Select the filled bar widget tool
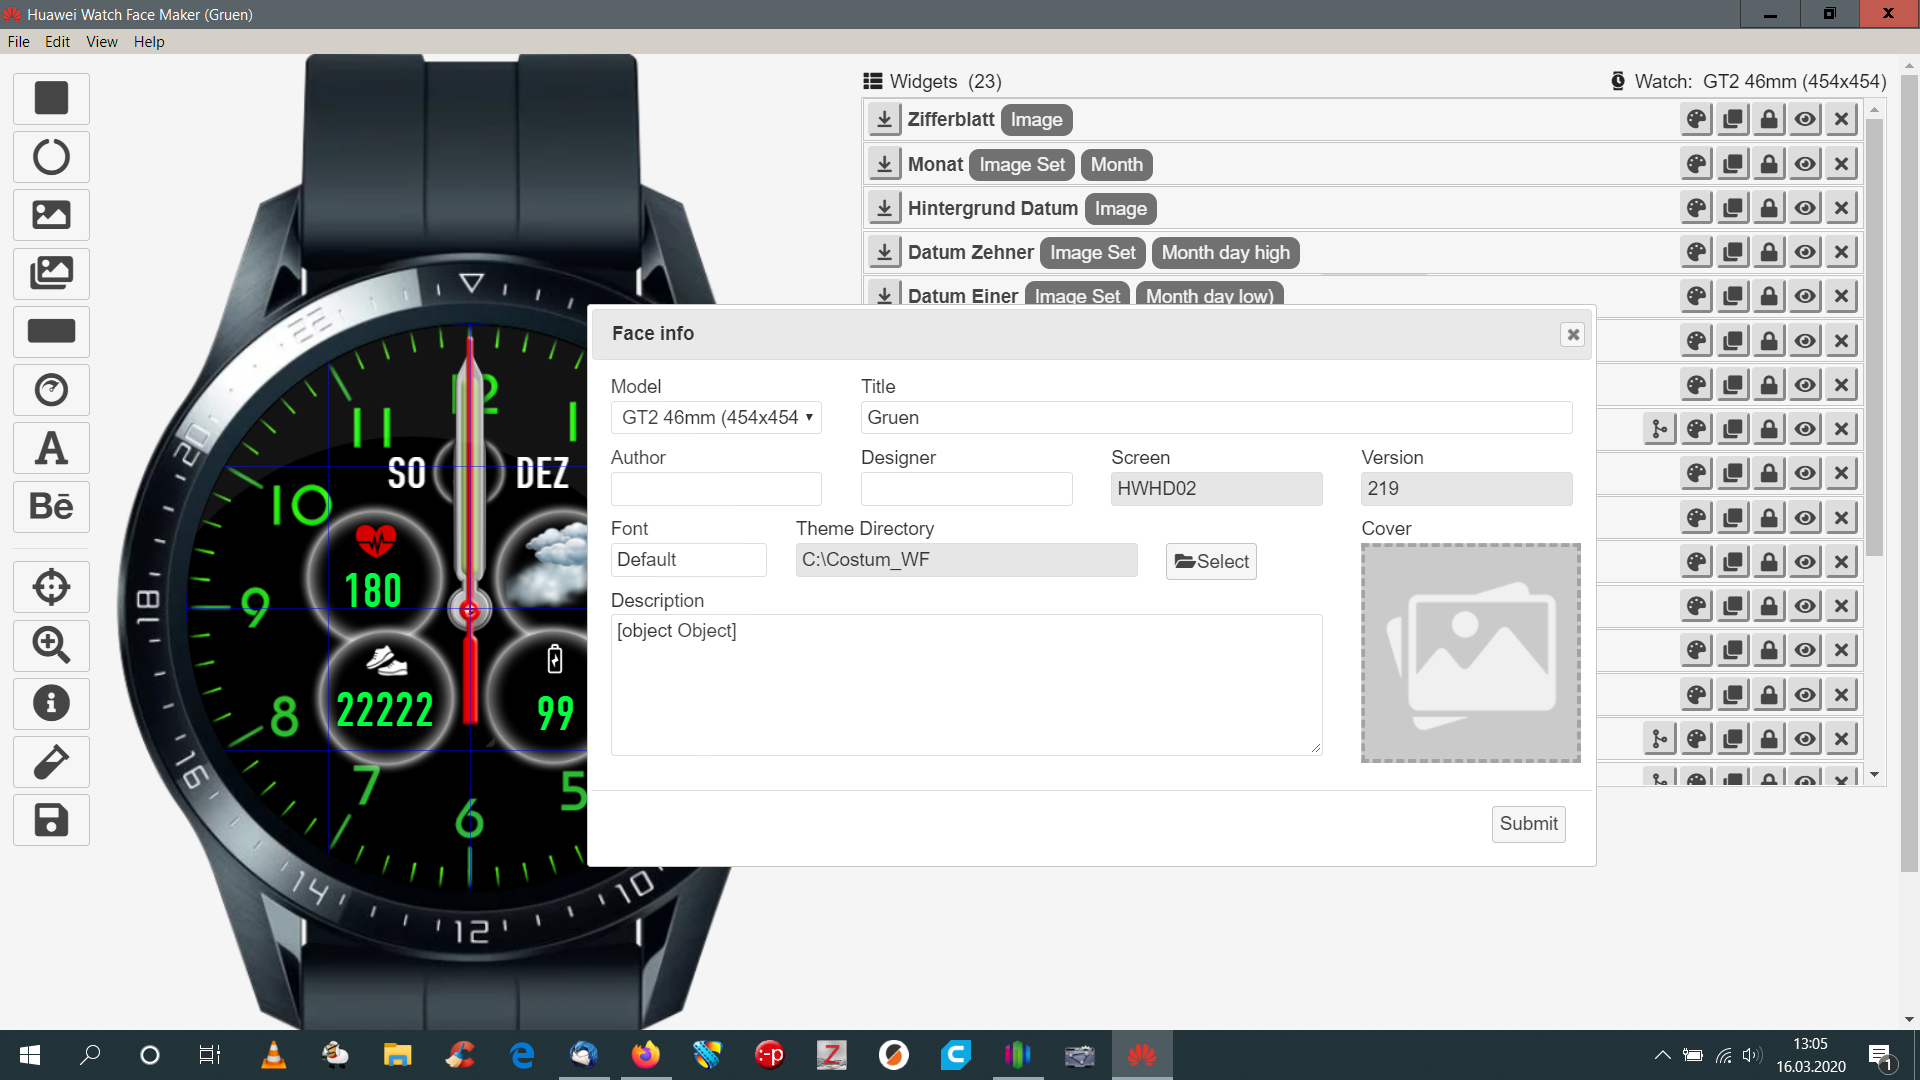 click(51, 331)
